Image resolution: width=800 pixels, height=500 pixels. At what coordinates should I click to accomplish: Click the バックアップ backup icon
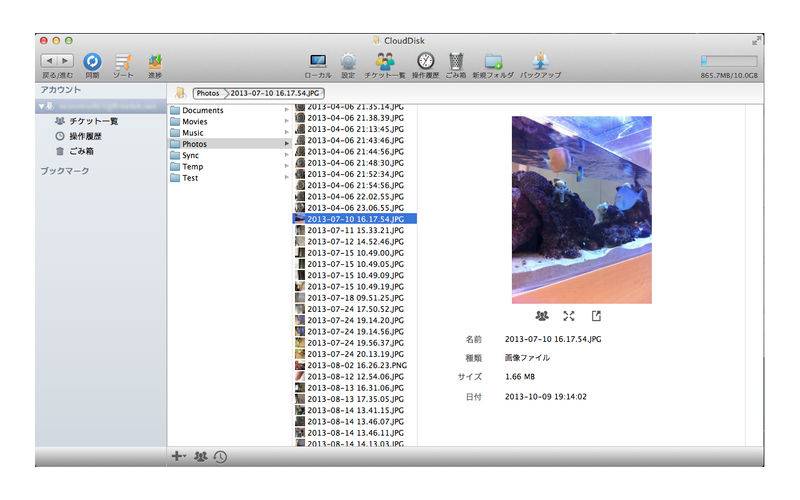pyautogui.click(x=540, y=61)
